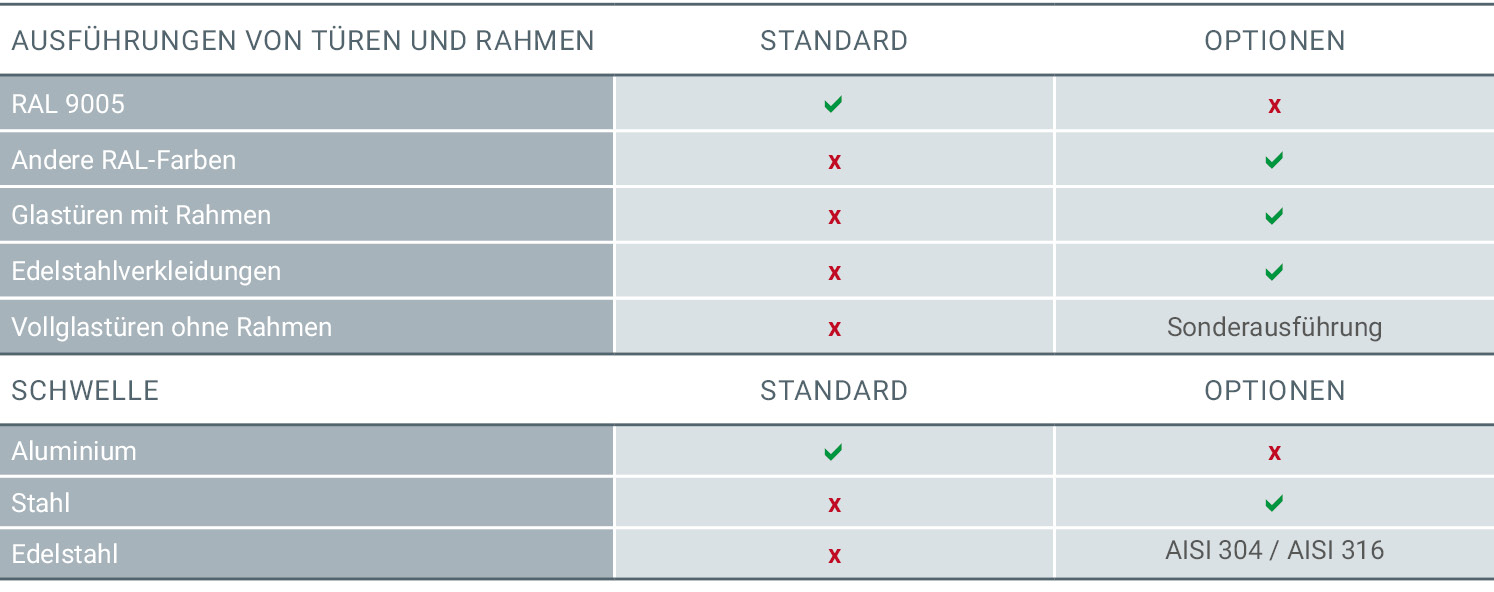
Task: Select the Sonderausführung cell
Action: click(x=1274, y=327)
